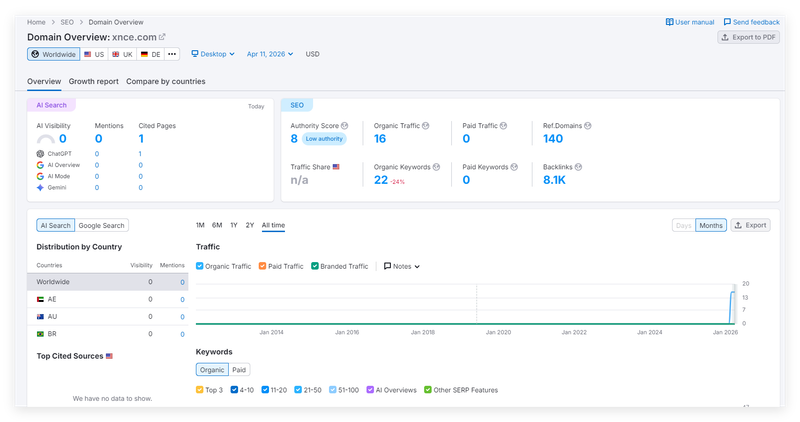Toggle AI Overviews checkbox
This screenshot has height=422, width=800.
[370, 390]
